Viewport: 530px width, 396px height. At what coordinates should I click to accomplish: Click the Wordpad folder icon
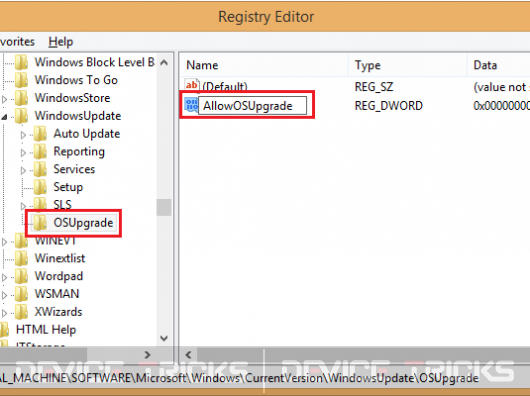pos(22,276)
